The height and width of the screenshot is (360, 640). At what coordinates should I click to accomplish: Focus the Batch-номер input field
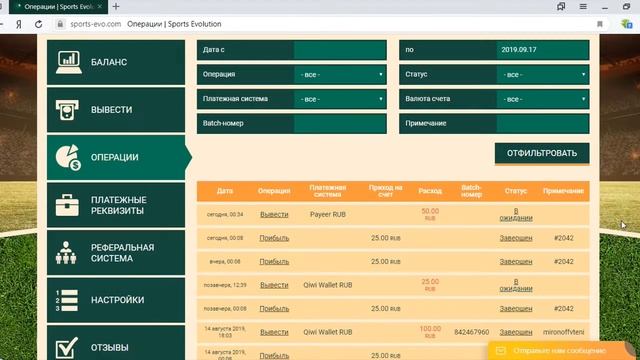point(340,123)
